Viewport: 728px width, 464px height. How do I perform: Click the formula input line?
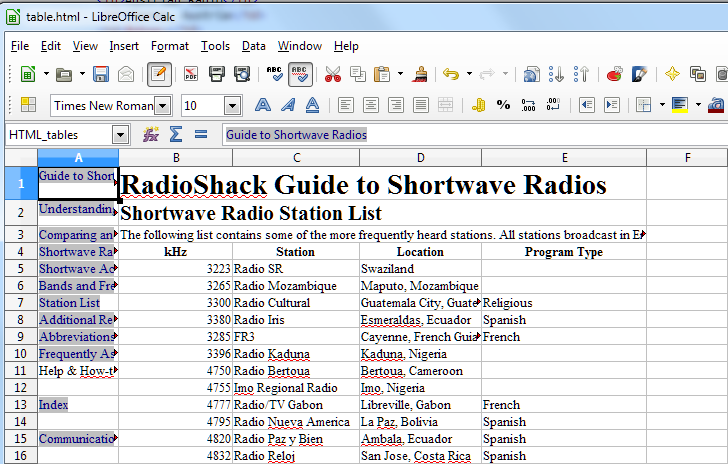[475, 135]
